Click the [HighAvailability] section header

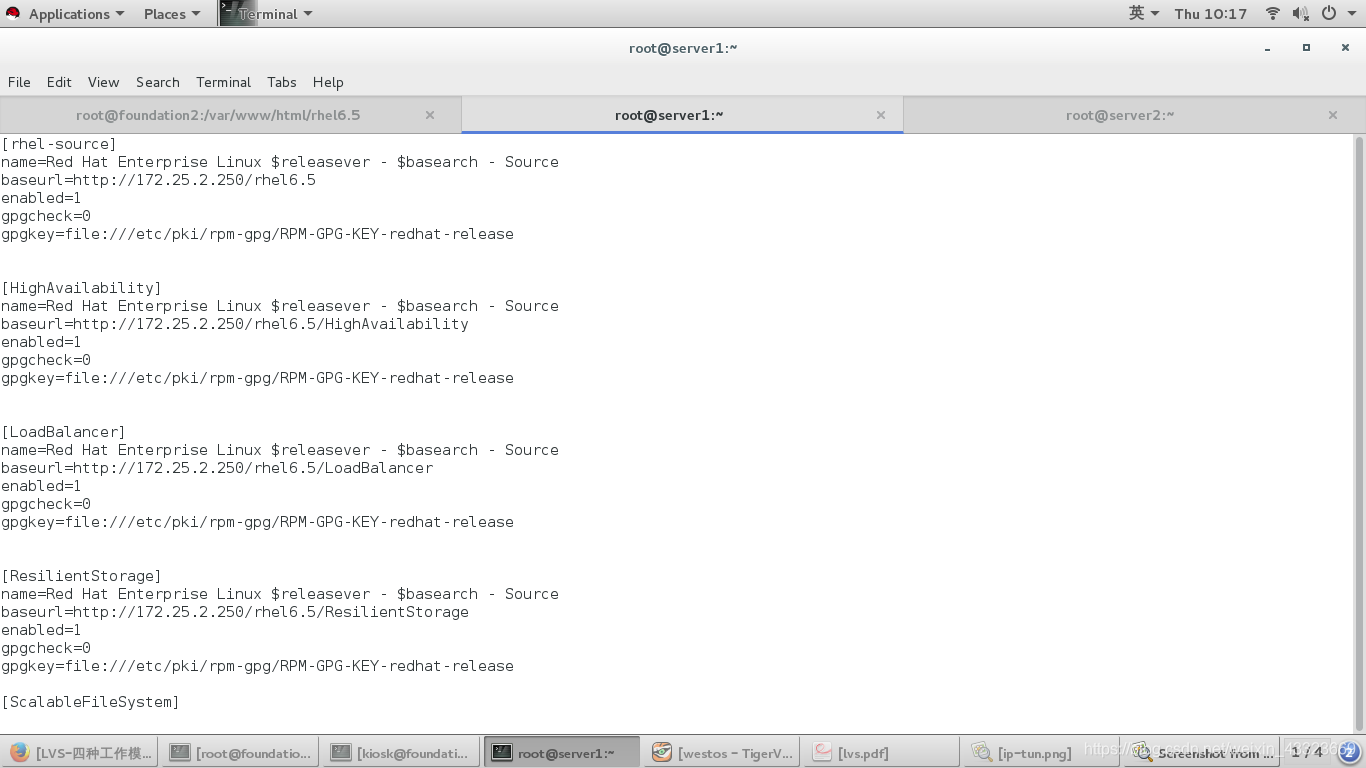[81, 288]
